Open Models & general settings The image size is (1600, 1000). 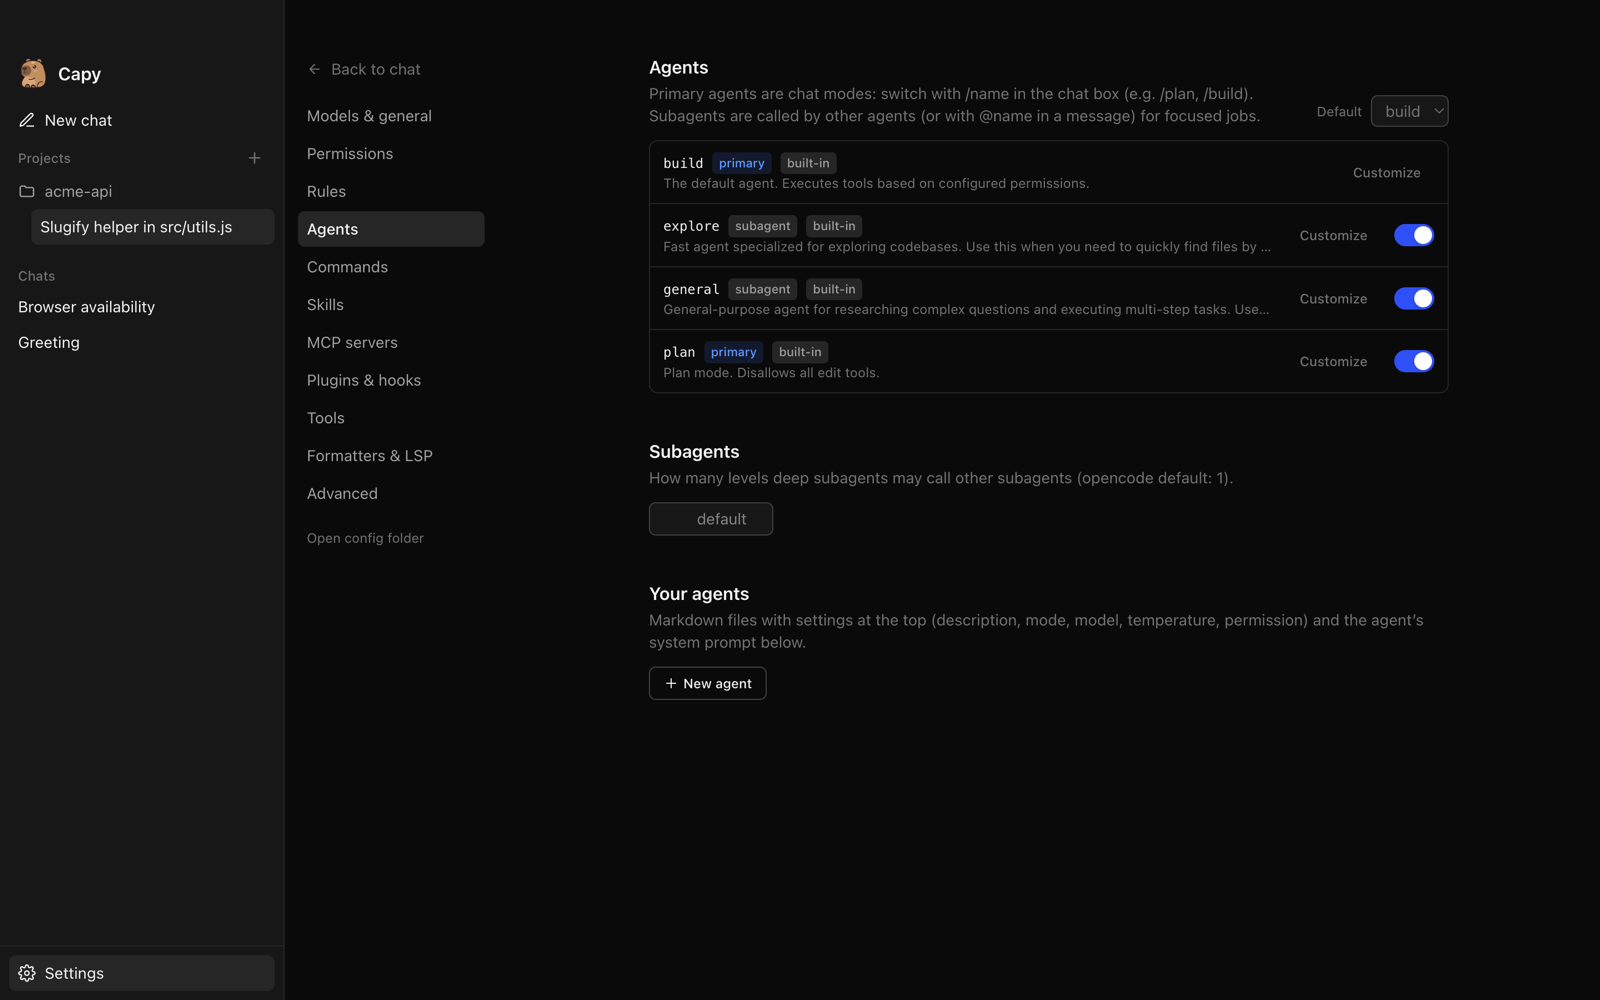[x=391, y=116]
